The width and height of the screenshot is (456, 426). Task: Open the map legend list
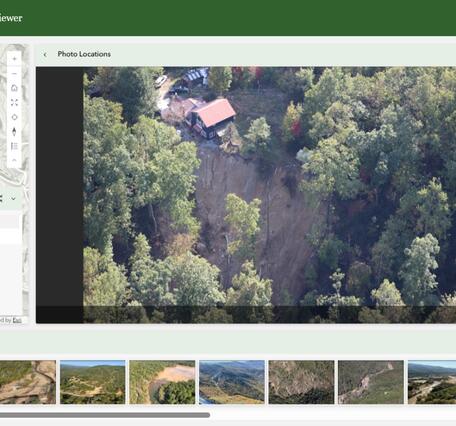coord(14,146)
